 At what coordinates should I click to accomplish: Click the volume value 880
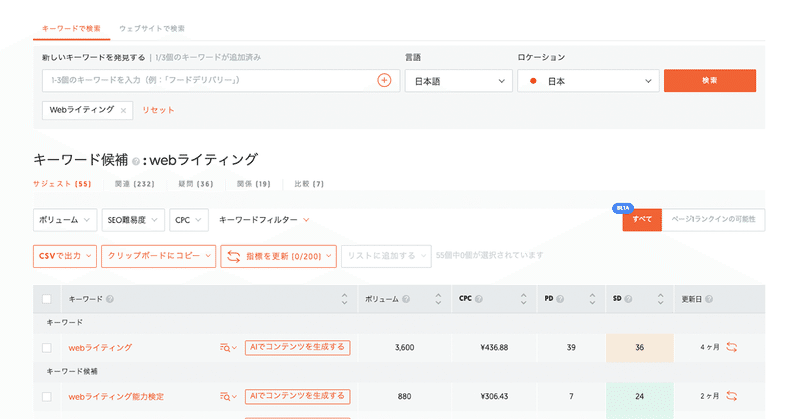pos(405,397)
